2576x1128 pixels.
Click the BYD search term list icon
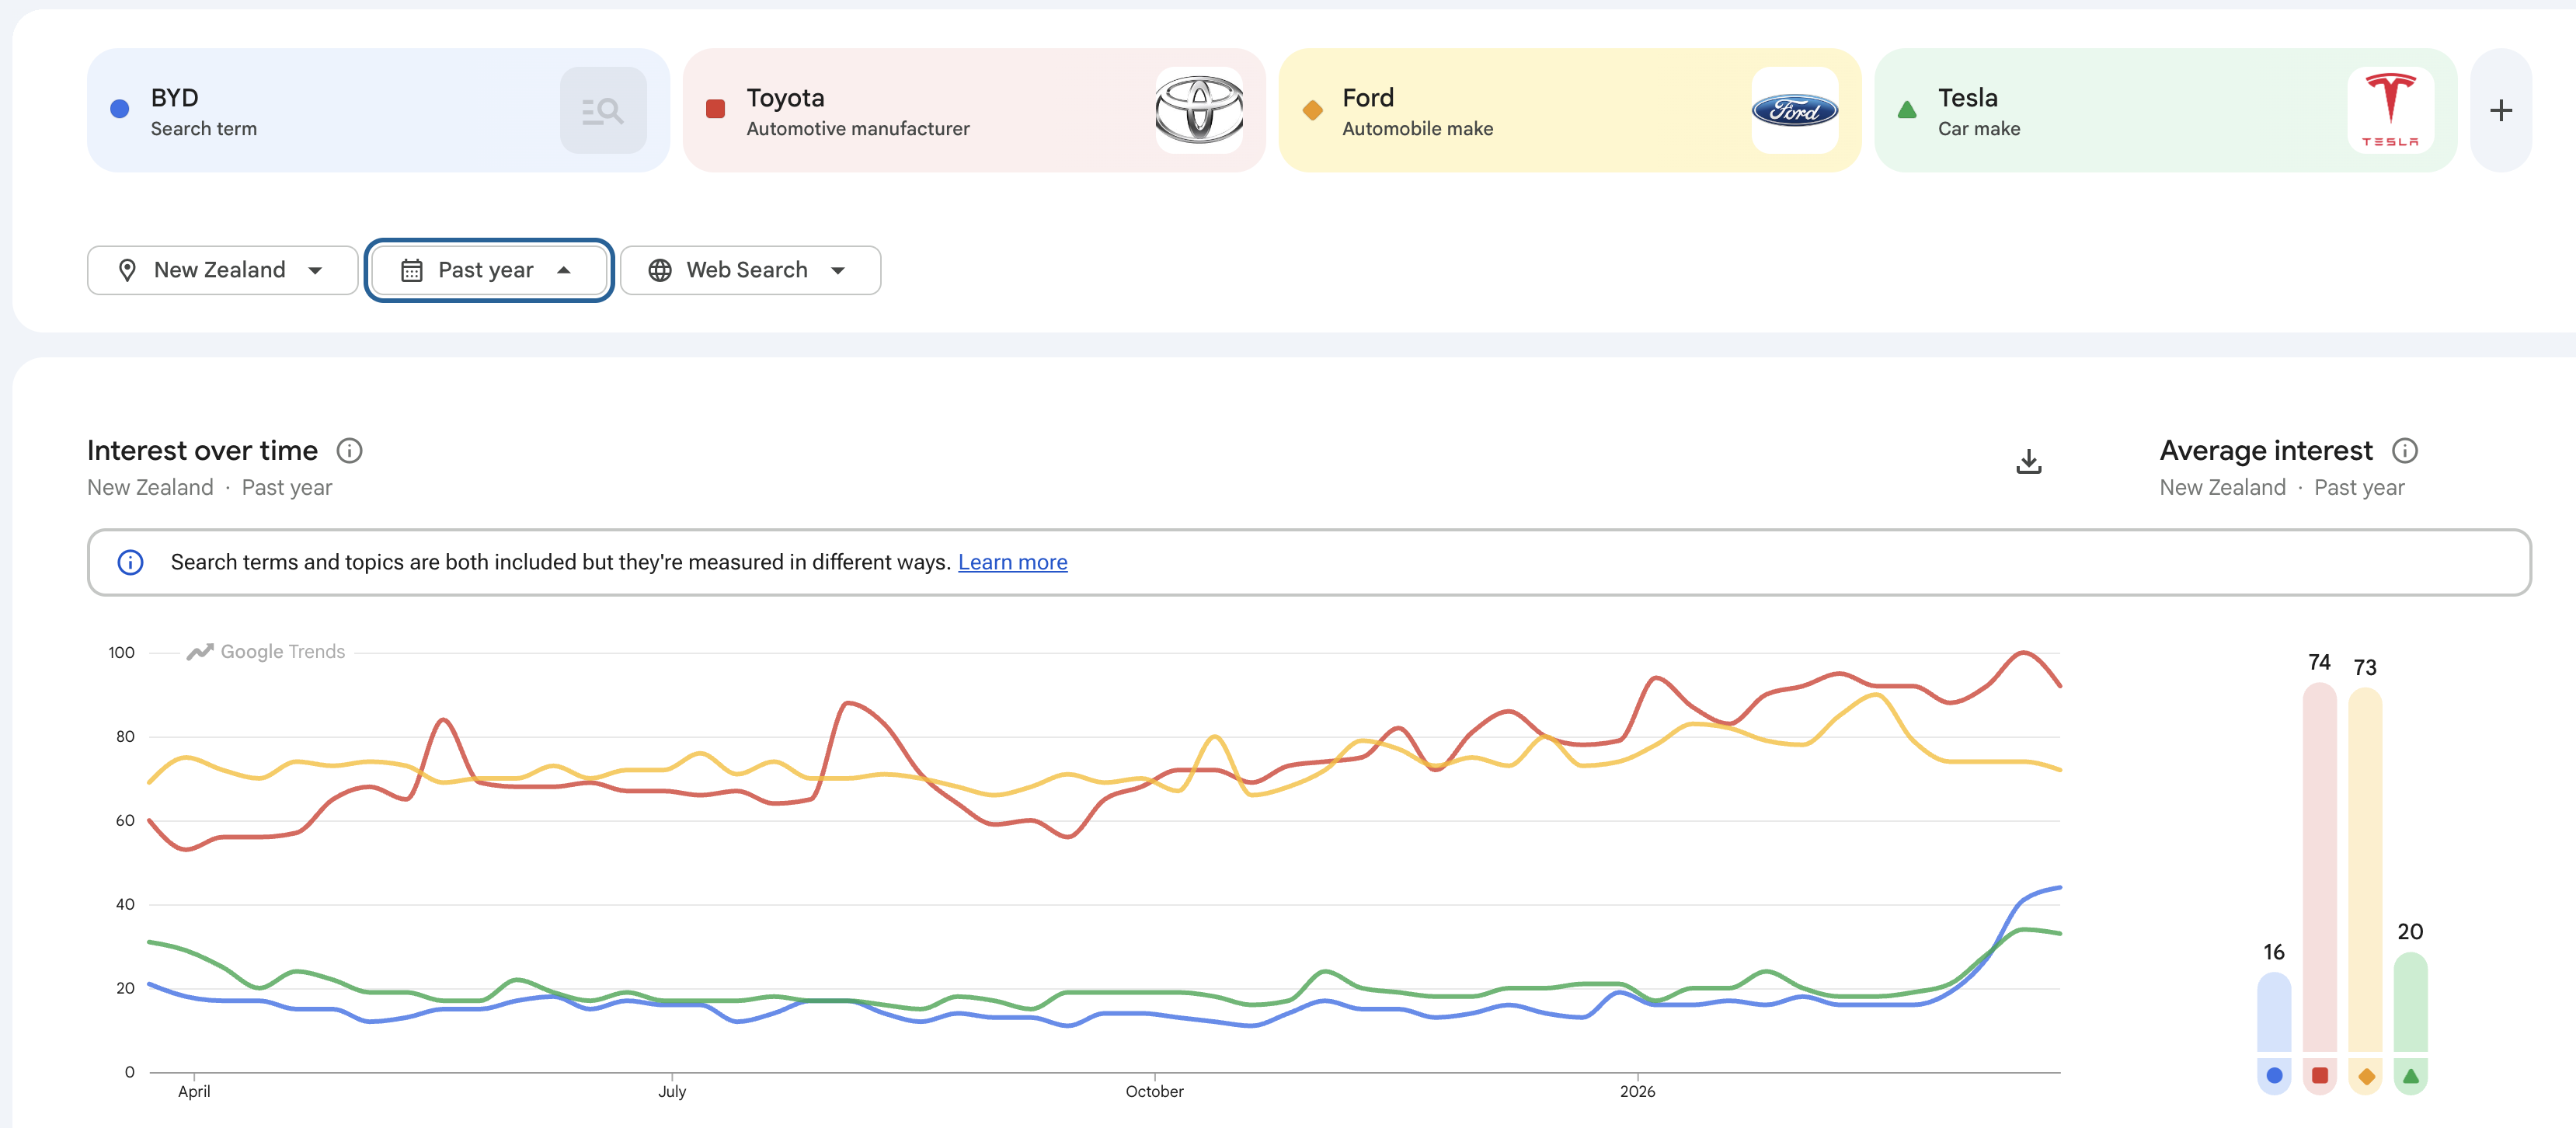602,110
